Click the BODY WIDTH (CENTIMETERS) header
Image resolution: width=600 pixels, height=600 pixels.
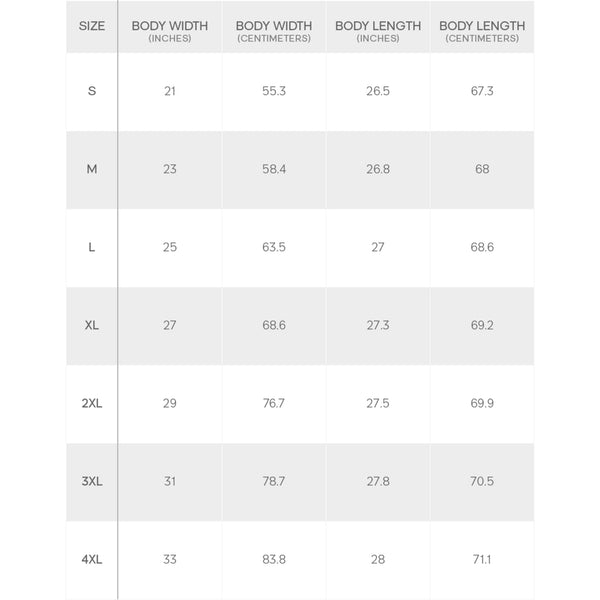[x=273, y=31]
